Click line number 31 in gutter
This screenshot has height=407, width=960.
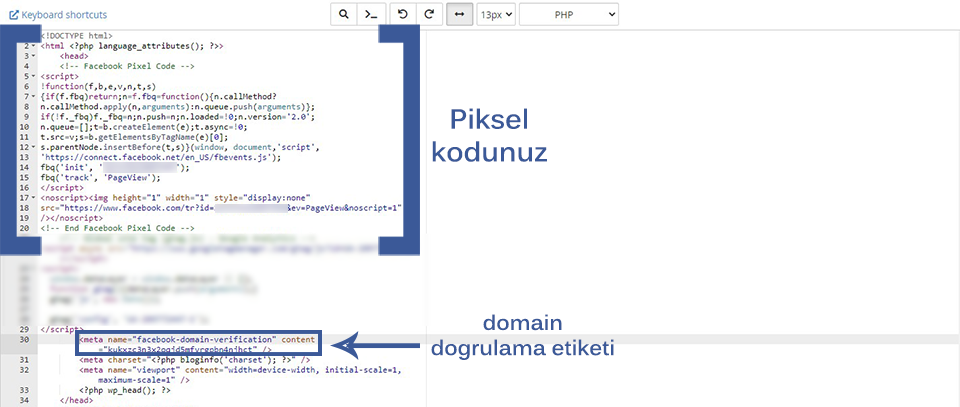coord(24,360)
